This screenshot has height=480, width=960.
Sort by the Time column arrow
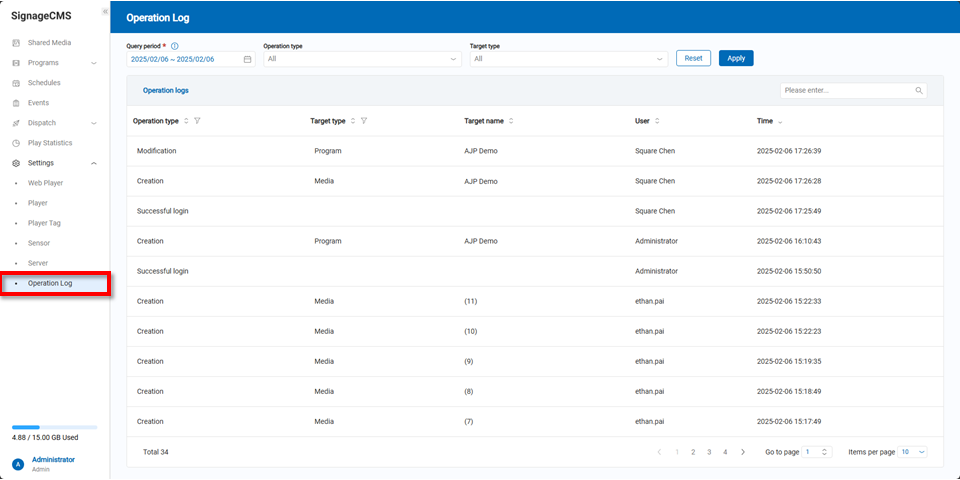point(780,121)
